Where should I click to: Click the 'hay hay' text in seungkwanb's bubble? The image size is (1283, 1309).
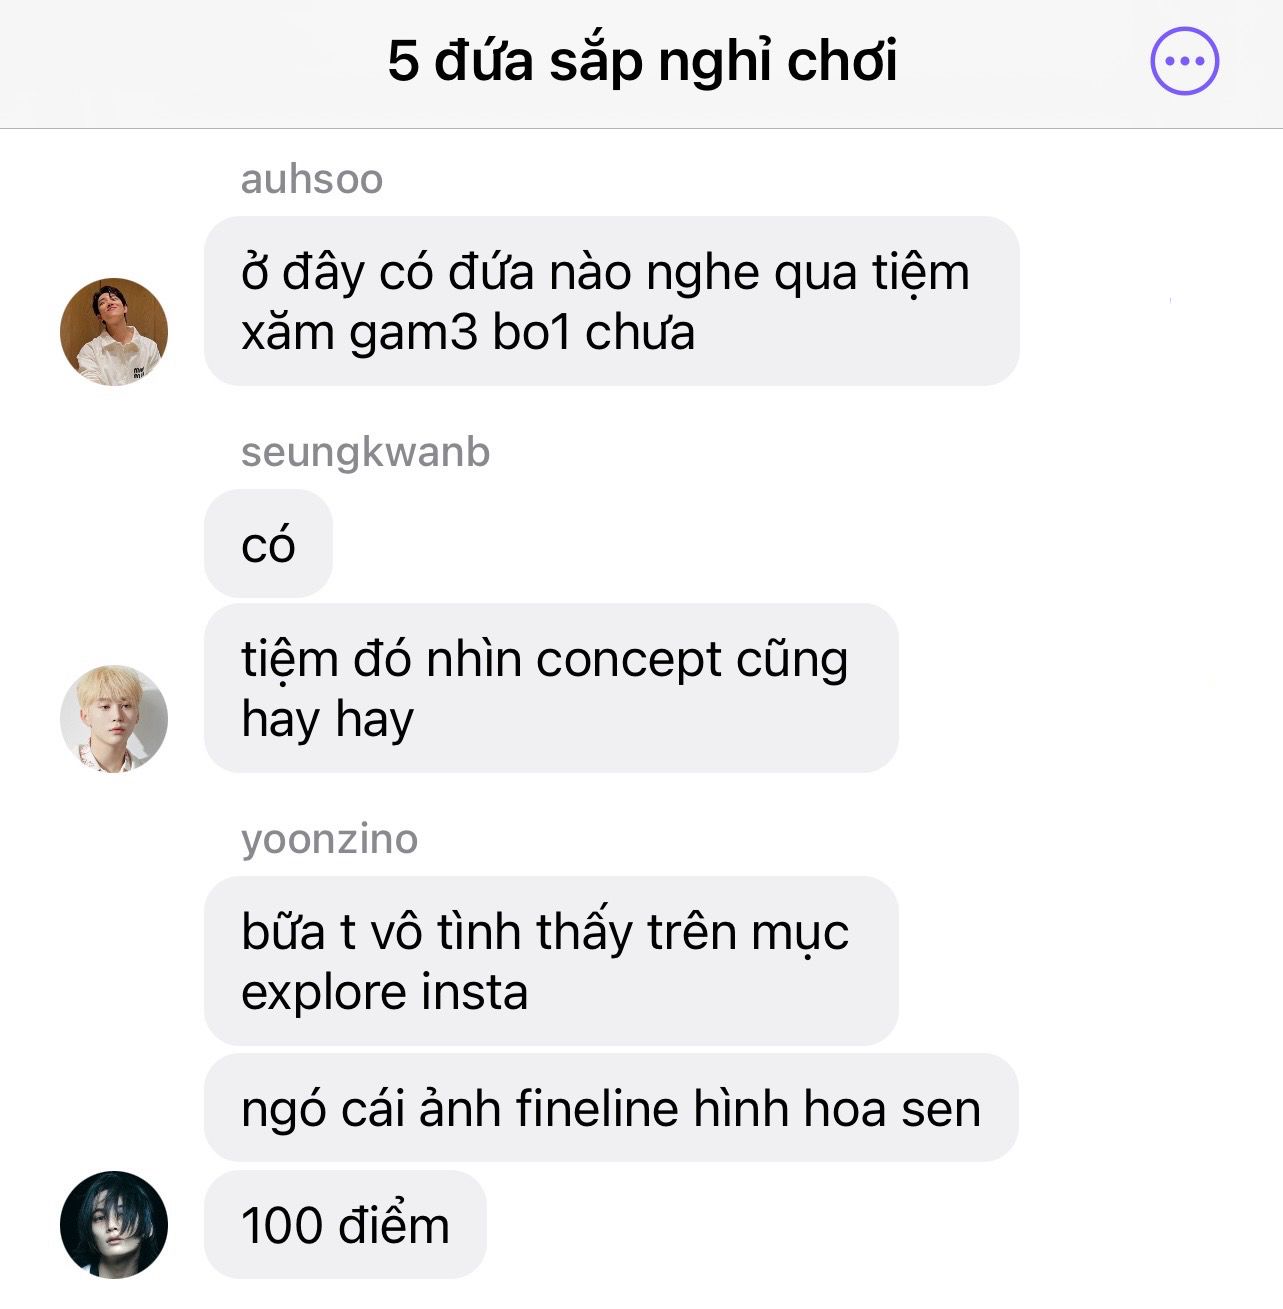327,720
